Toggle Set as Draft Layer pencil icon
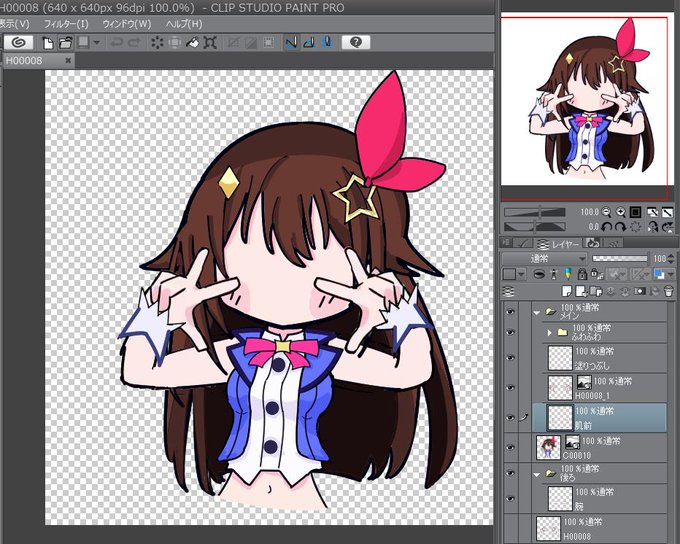 pos(568,274)
